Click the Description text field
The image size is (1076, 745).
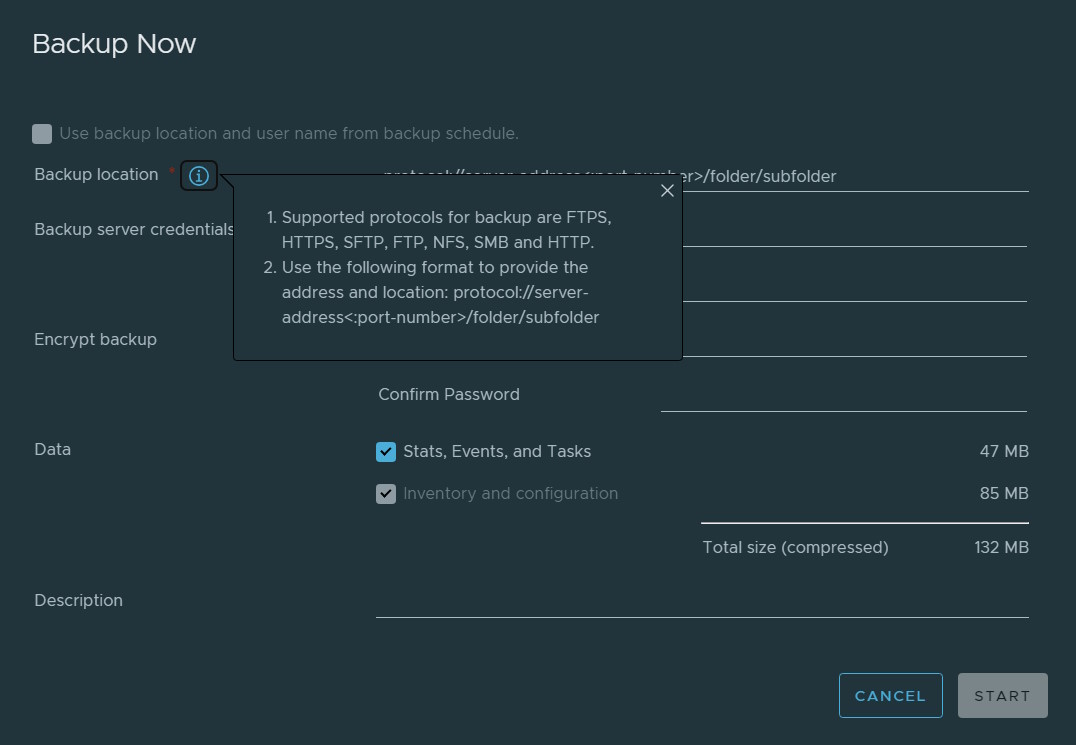[x=702, y=602]
